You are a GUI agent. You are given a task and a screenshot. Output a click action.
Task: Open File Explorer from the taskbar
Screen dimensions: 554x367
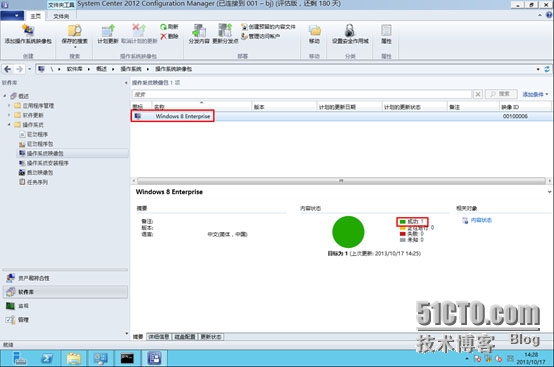click(x=74, y=359)
